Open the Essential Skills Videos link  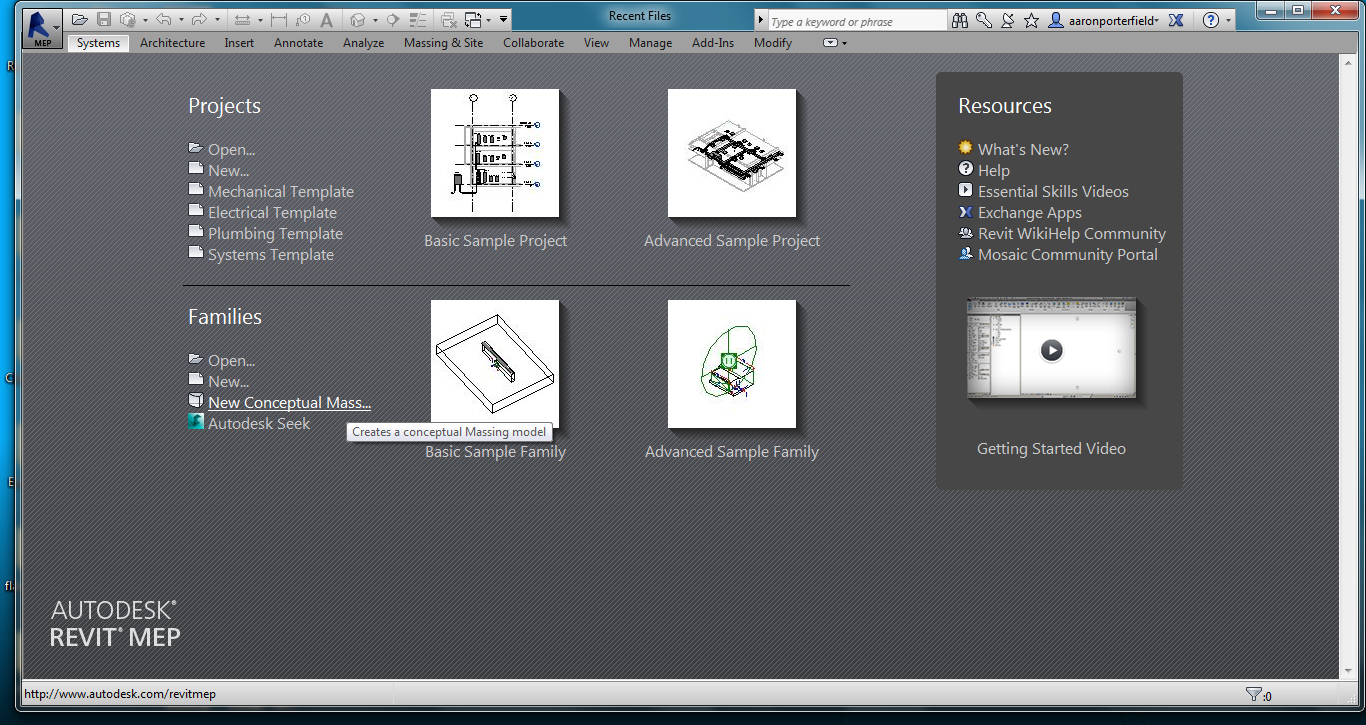tap(1053, 192)
